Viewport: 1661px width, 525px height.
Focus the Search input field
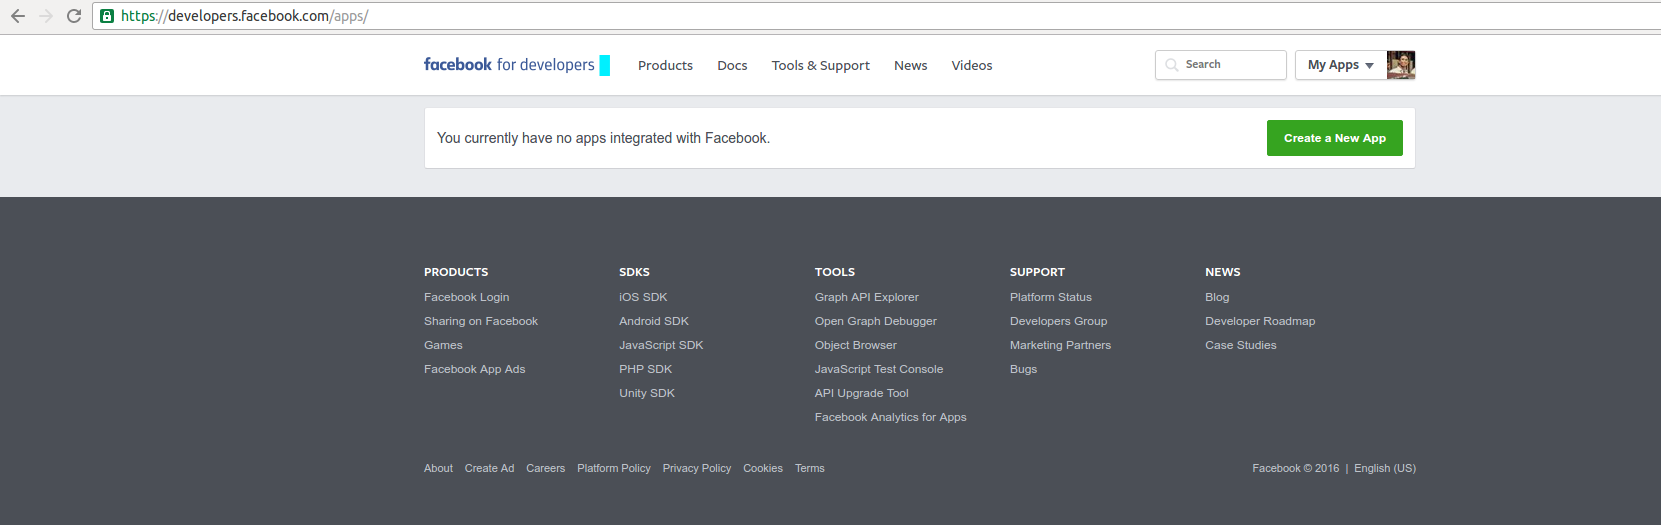coord(1221,65)
